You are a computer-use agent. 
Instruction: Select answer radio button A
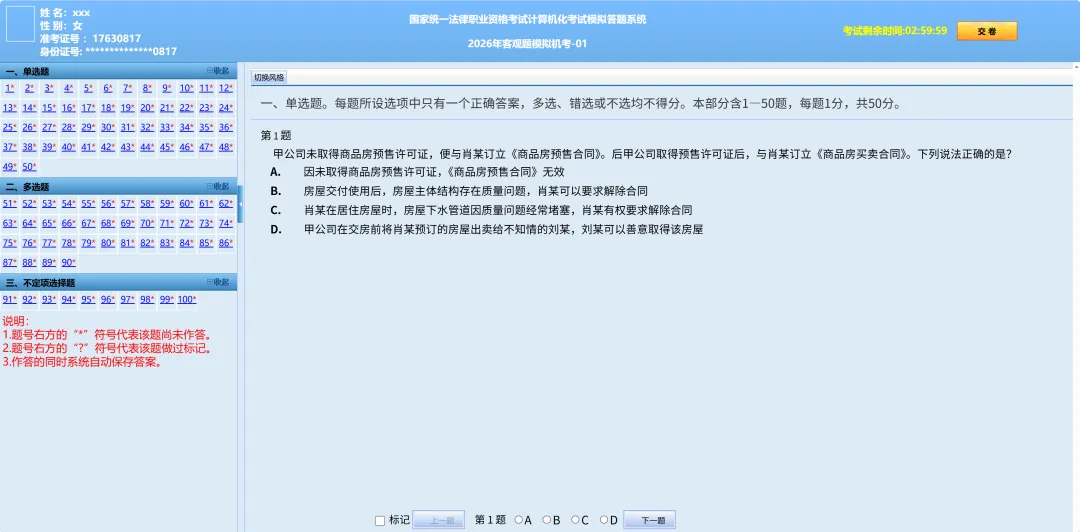point(519,520)
